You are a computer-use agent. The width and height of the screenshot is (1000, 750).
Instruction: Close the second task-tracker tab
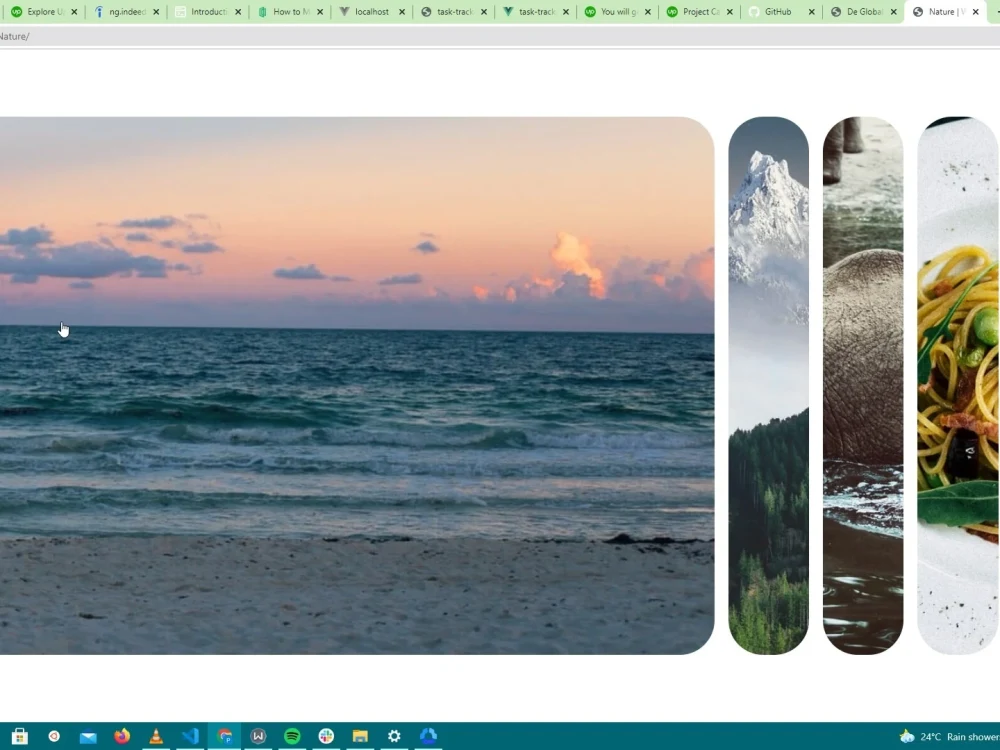click(566, 11)
